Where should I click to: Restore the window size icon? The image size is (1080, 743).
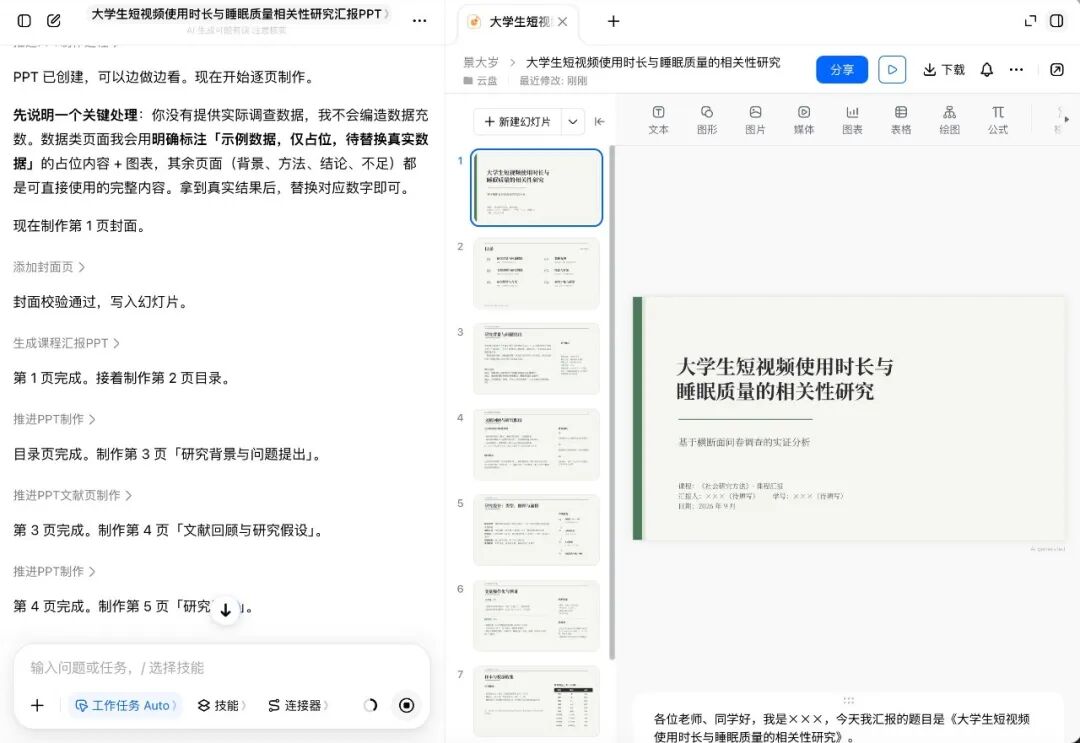1030,21
